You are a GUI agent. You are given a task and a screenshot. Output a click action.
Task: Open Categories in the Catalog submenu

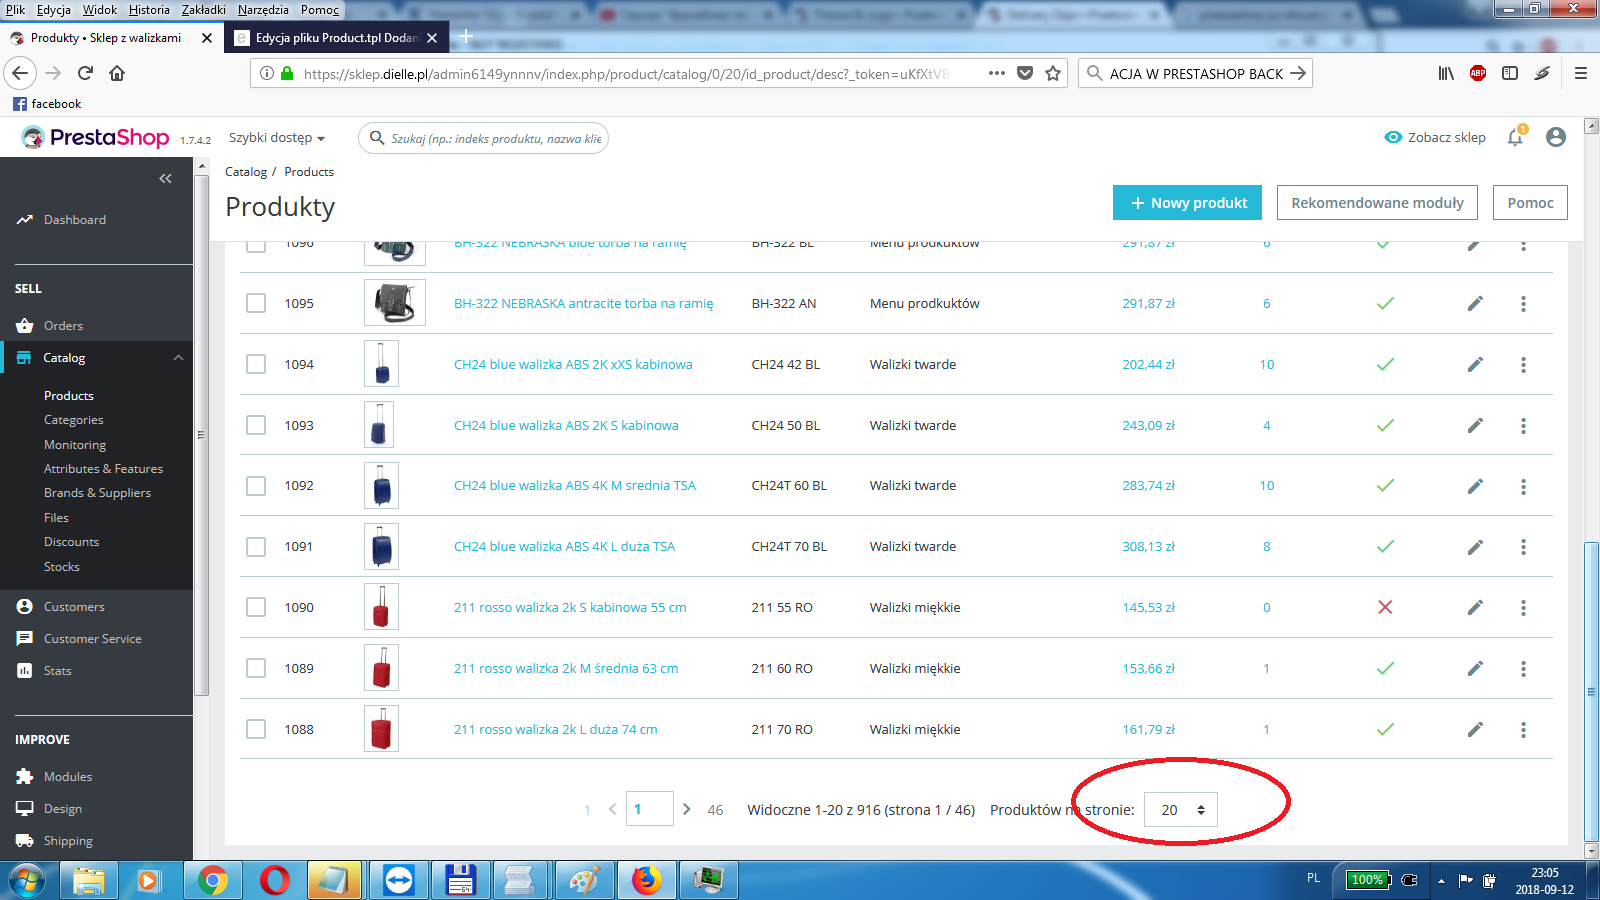click(74, 420)
